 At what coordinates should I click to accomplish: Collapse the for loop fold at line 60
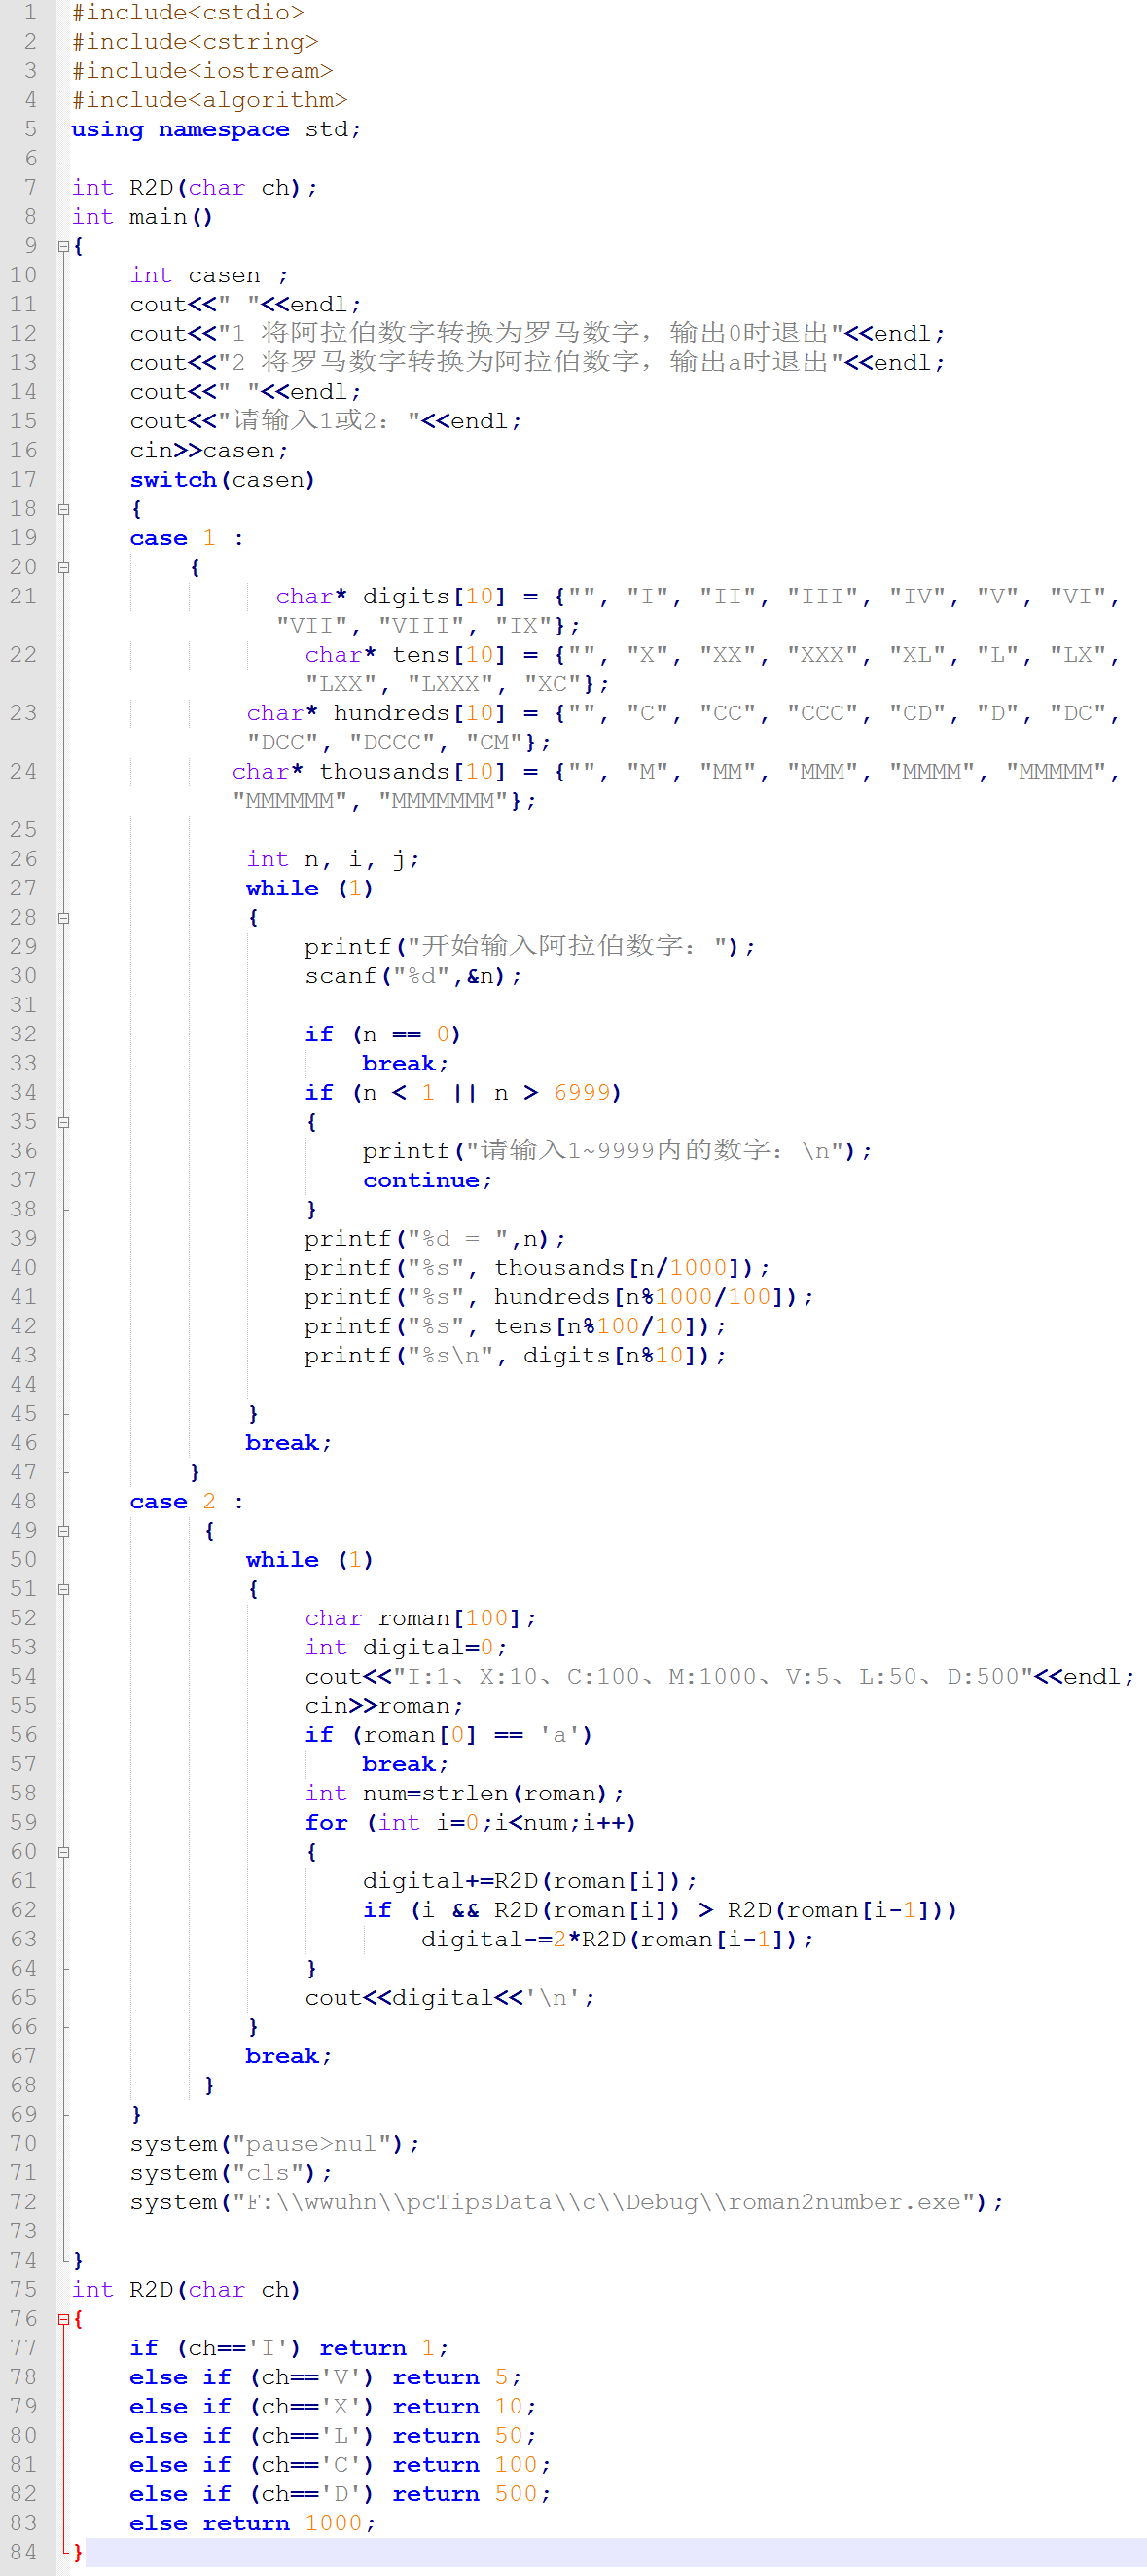click(63, 1852)
